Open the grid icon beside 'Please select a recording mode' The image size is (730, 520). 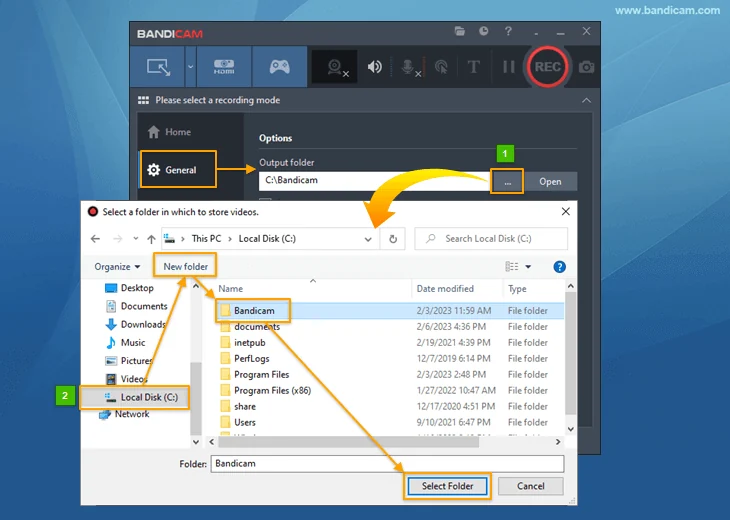[143, 100]
